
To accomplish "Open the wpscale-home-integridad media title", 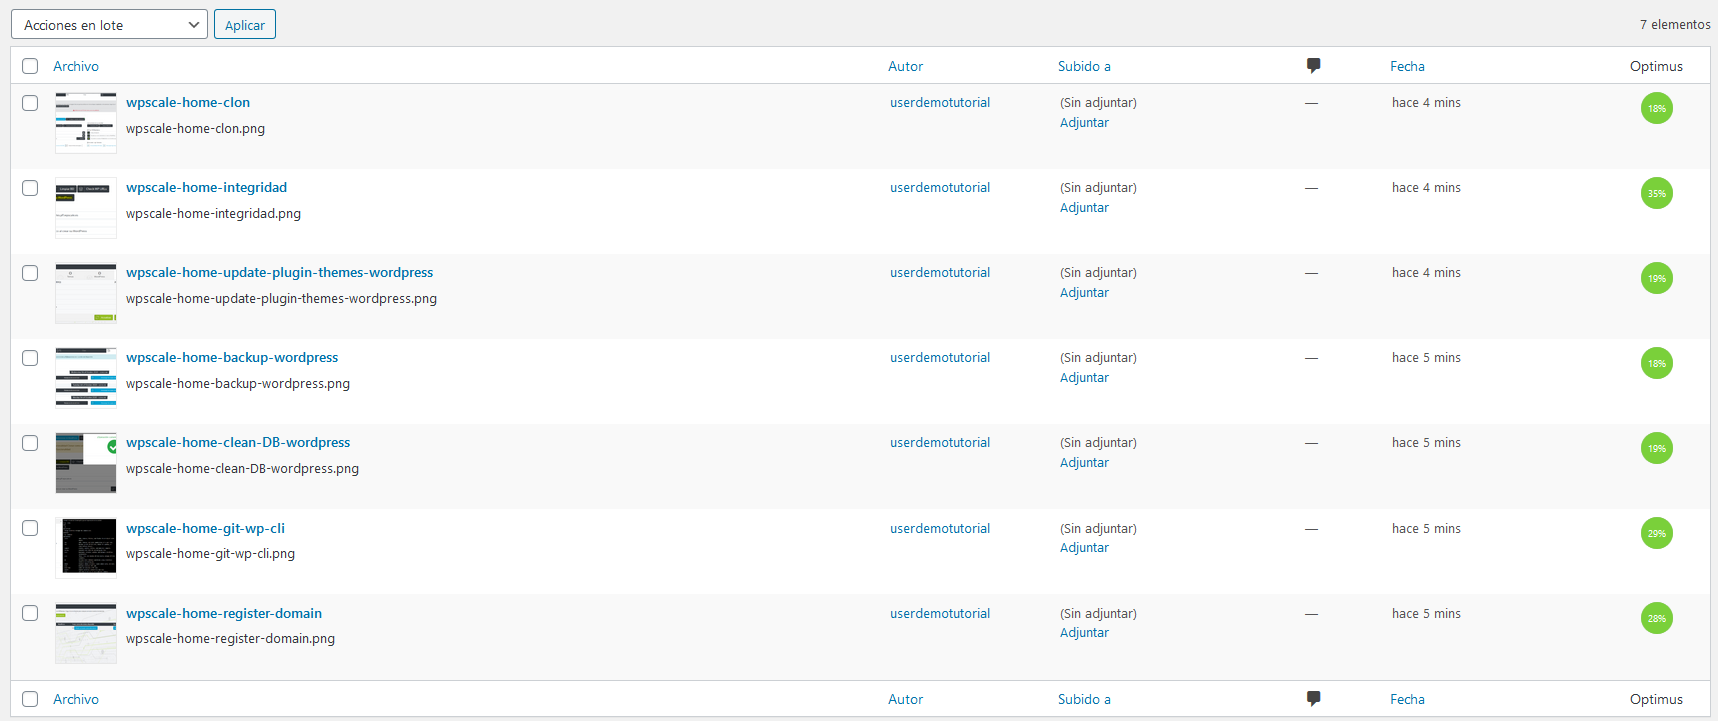I will (206, 187).
